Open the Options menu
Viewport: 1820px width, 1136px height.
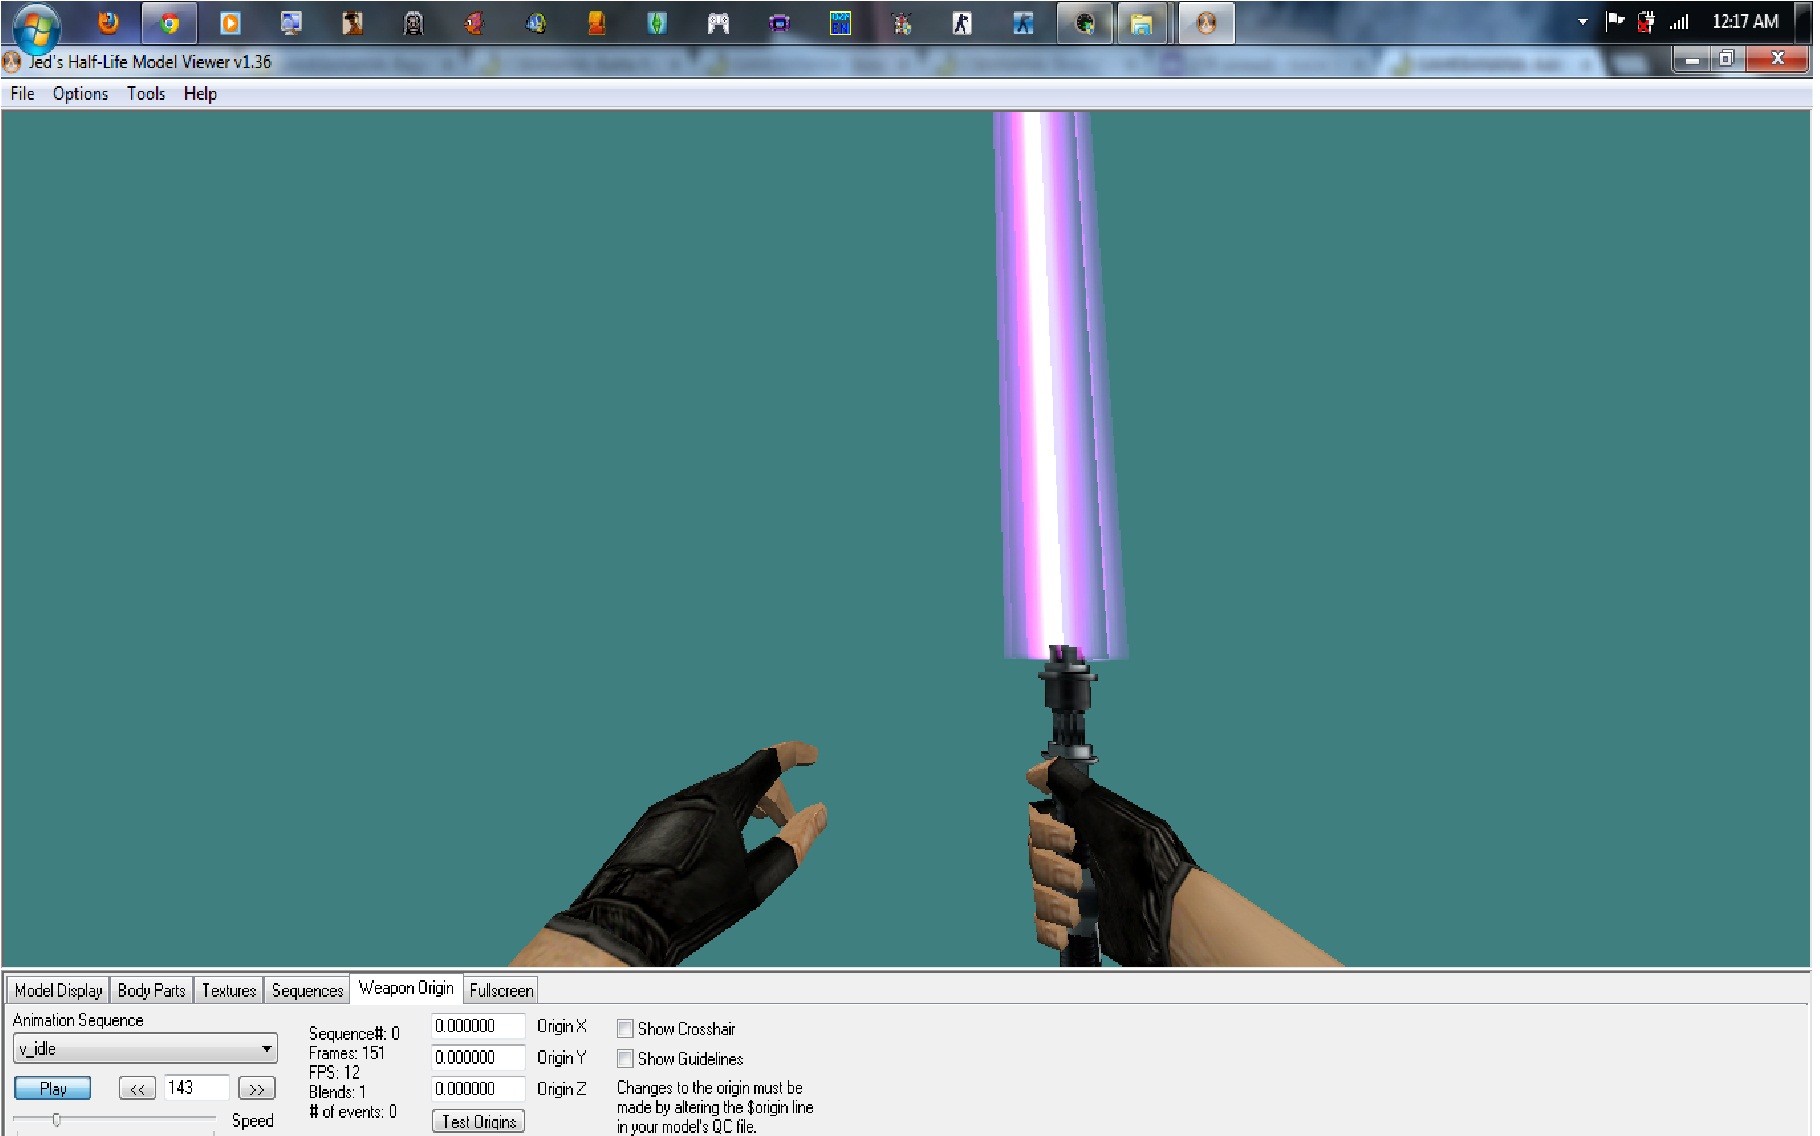[x=80, y=94]
